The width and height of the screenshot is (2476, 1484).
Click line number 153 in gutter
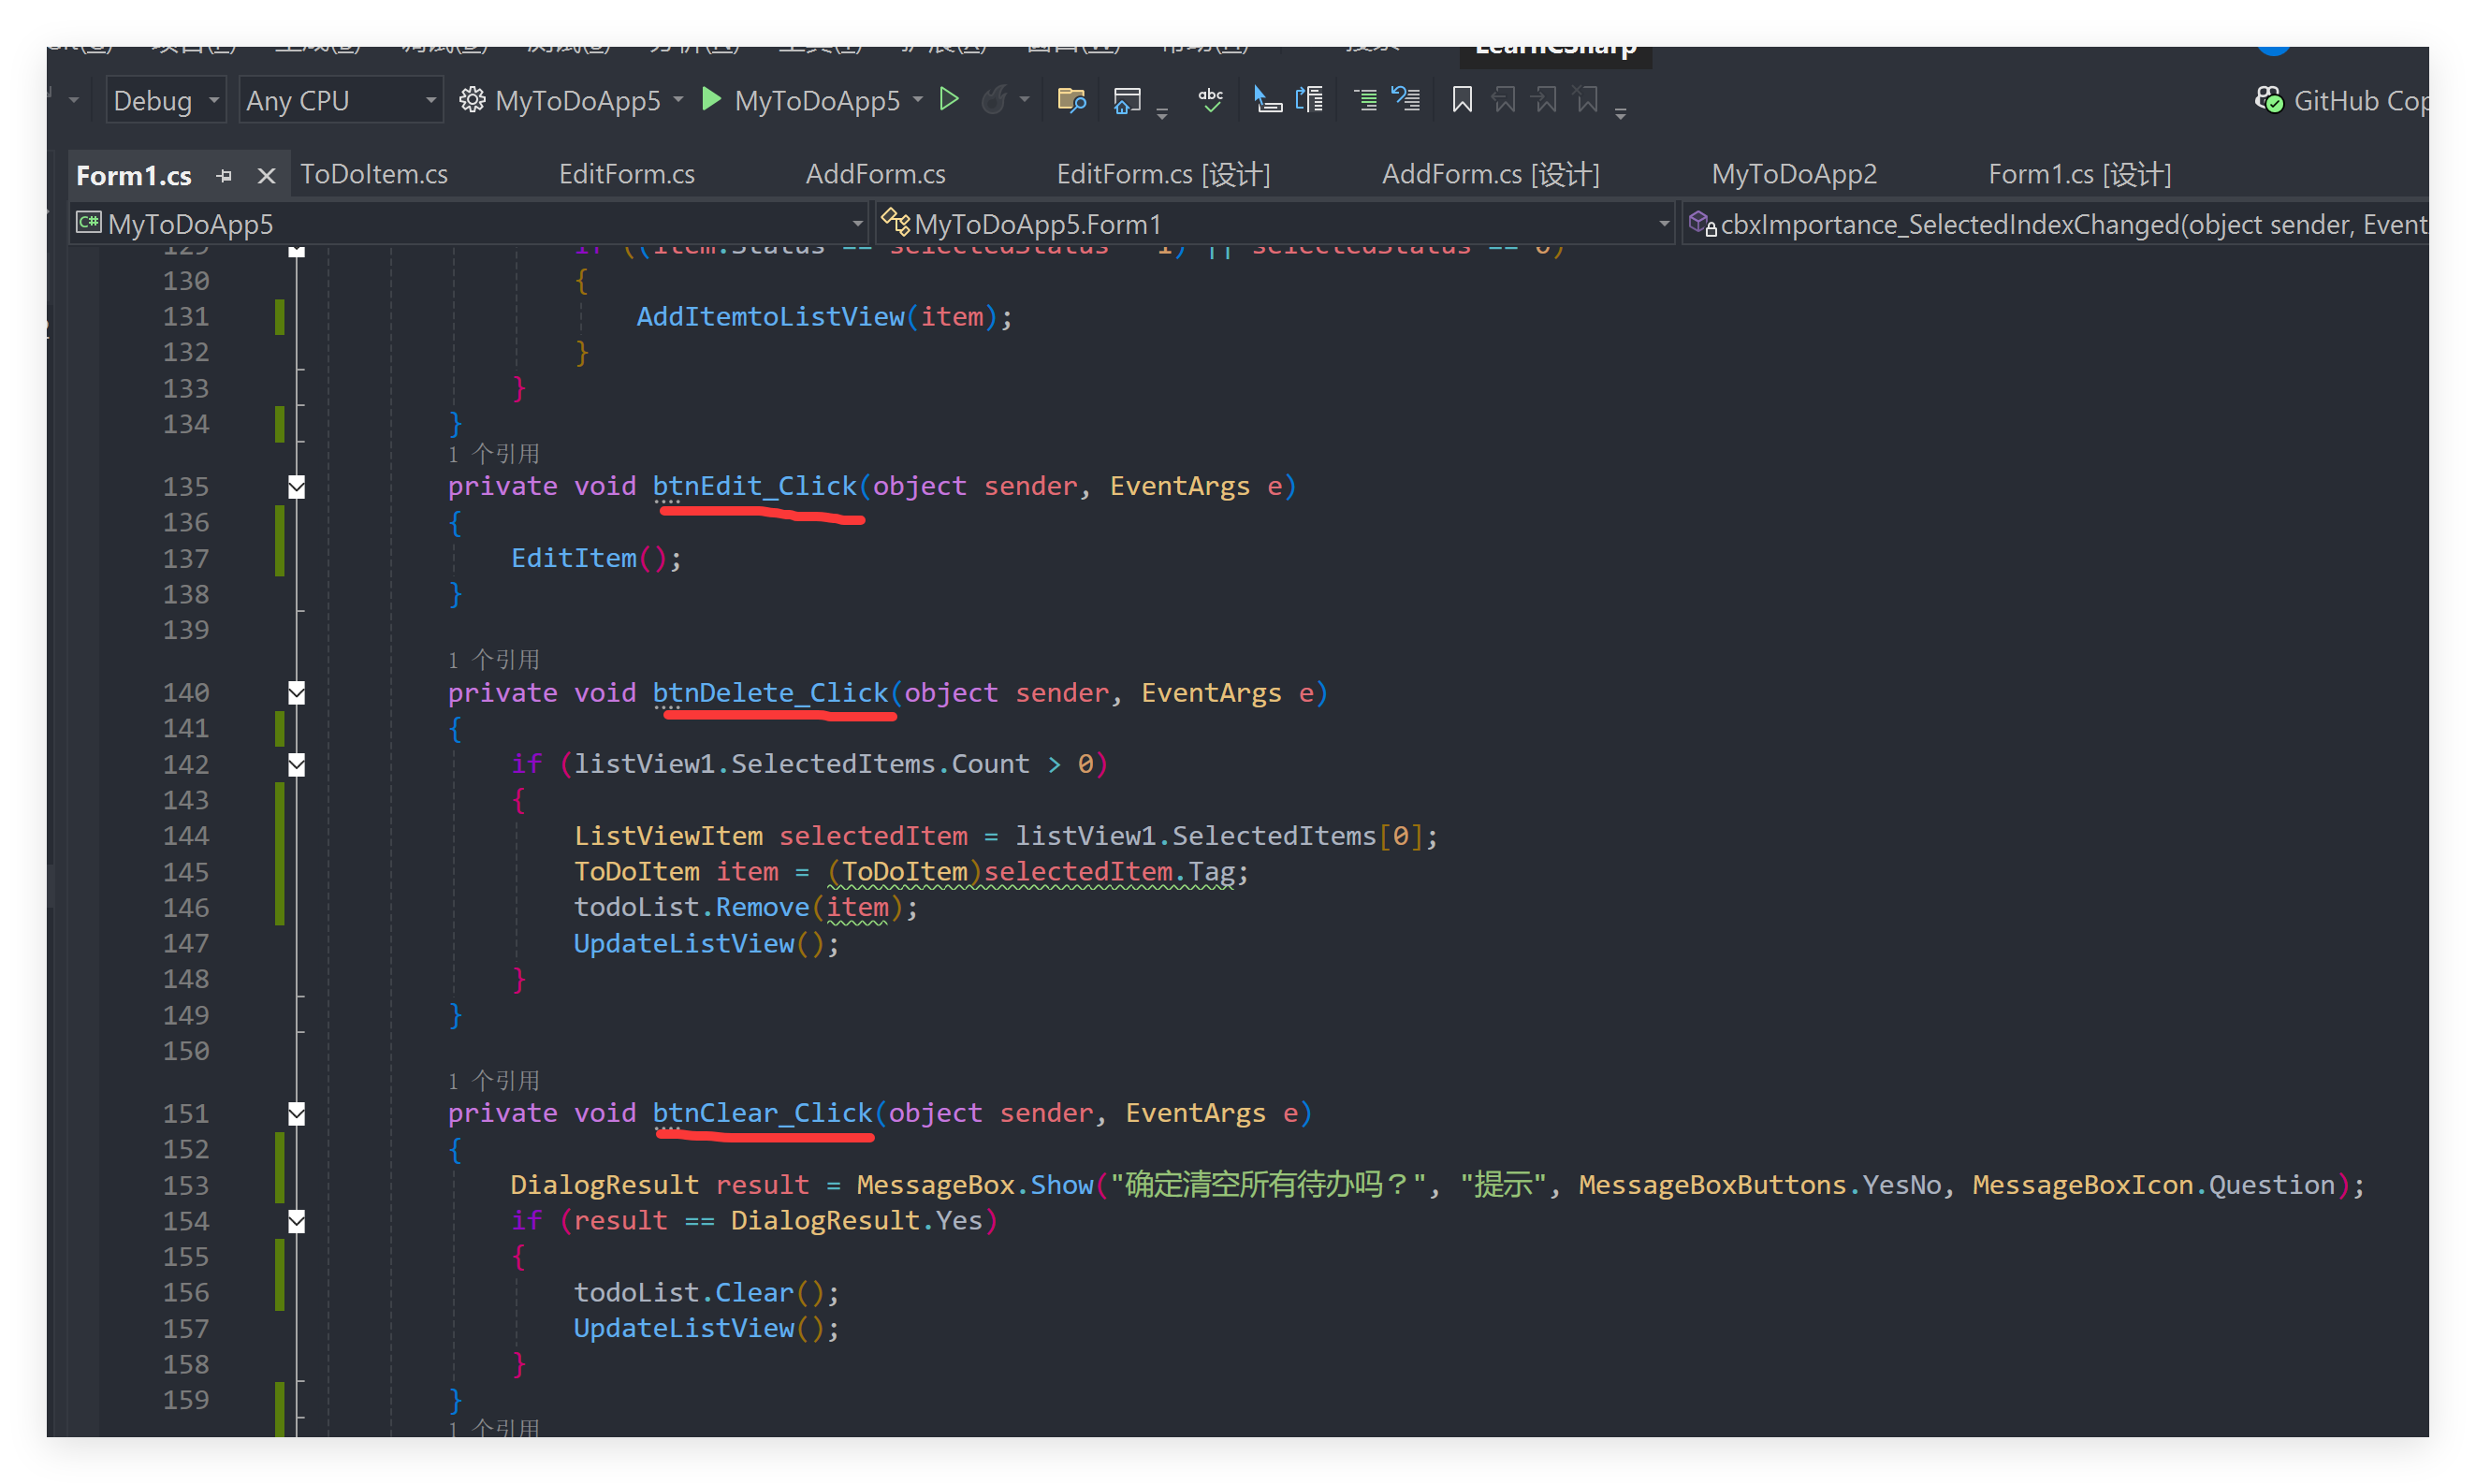point(186,1186)
